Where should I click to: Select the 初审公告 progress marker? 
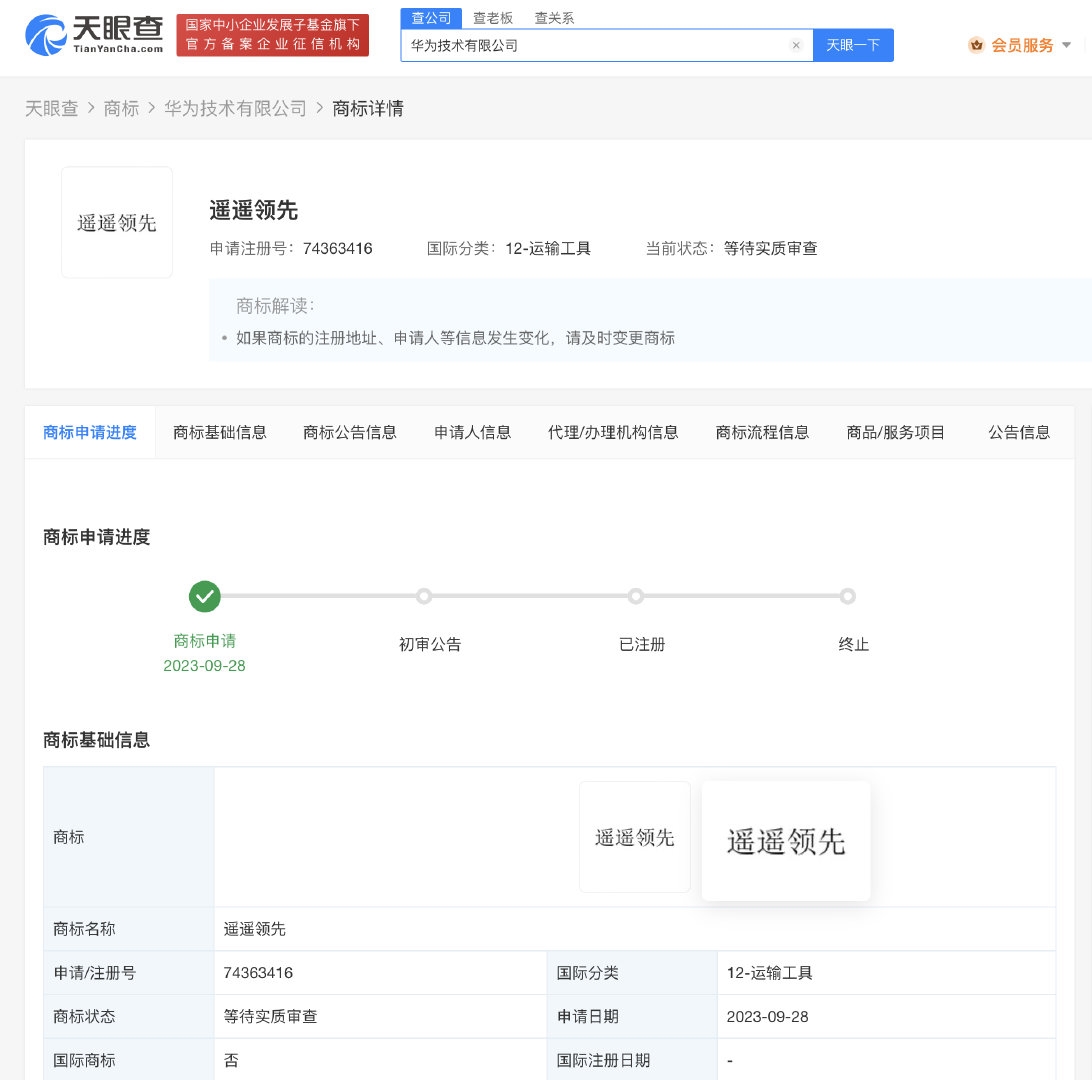coord(424,596)
